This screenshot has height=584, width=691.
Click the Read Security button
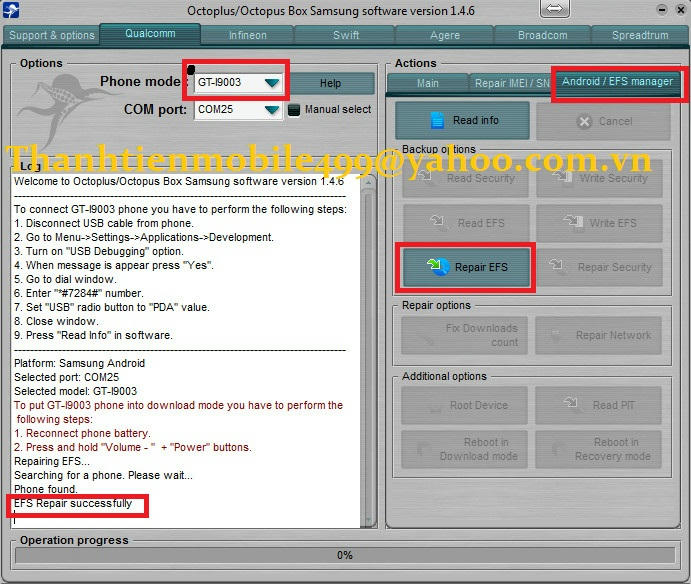coord(465,178)
